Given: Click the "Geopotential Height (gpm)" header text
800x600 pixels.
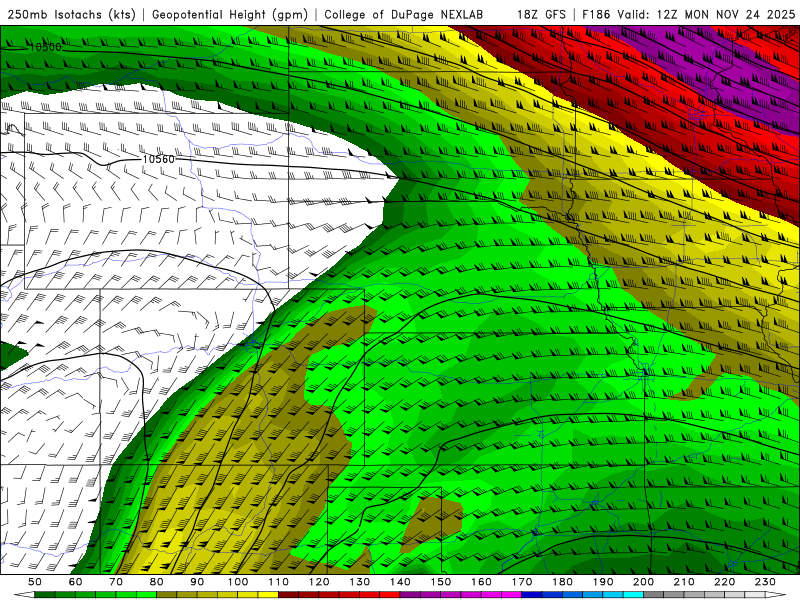Looking at the screenshot, I should [230, 15].
